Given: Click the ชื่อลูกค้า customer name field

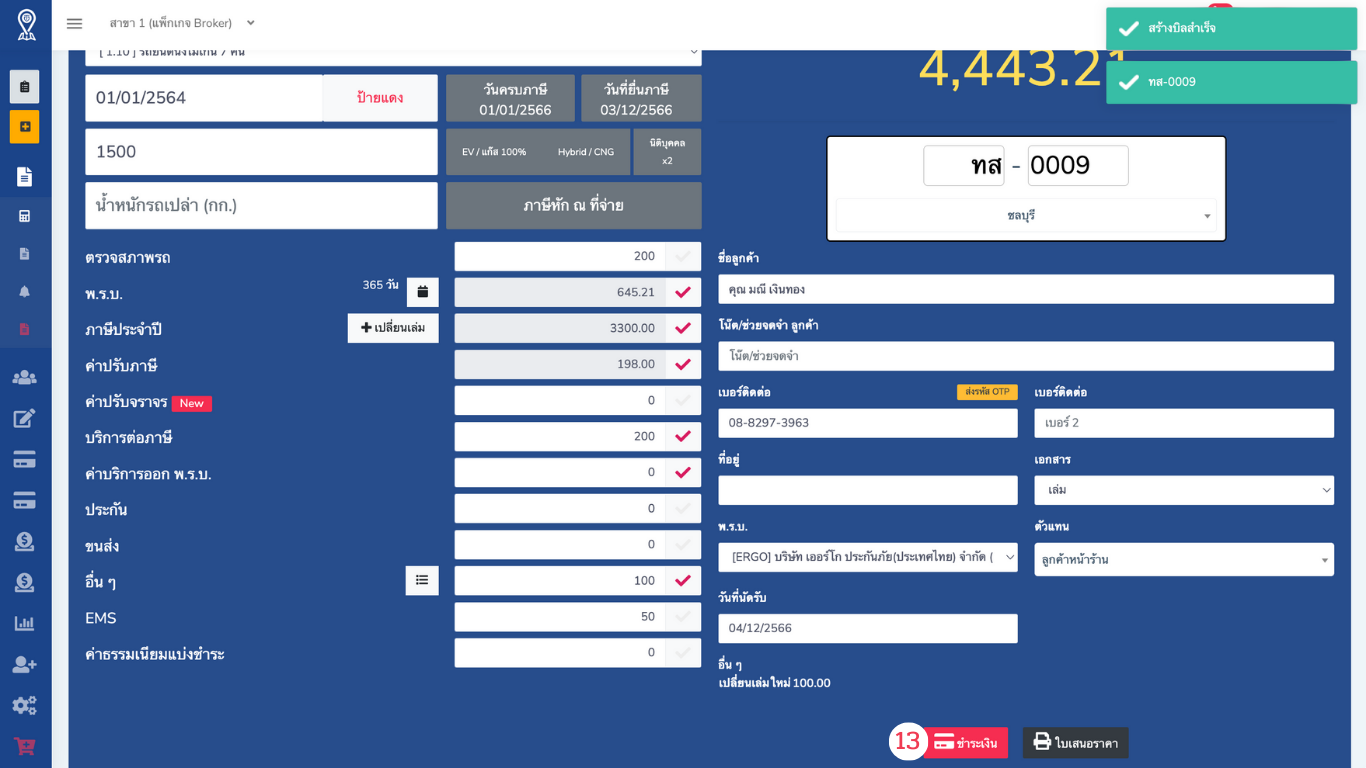Looking at the screenshot, I should click(1026, 289).
